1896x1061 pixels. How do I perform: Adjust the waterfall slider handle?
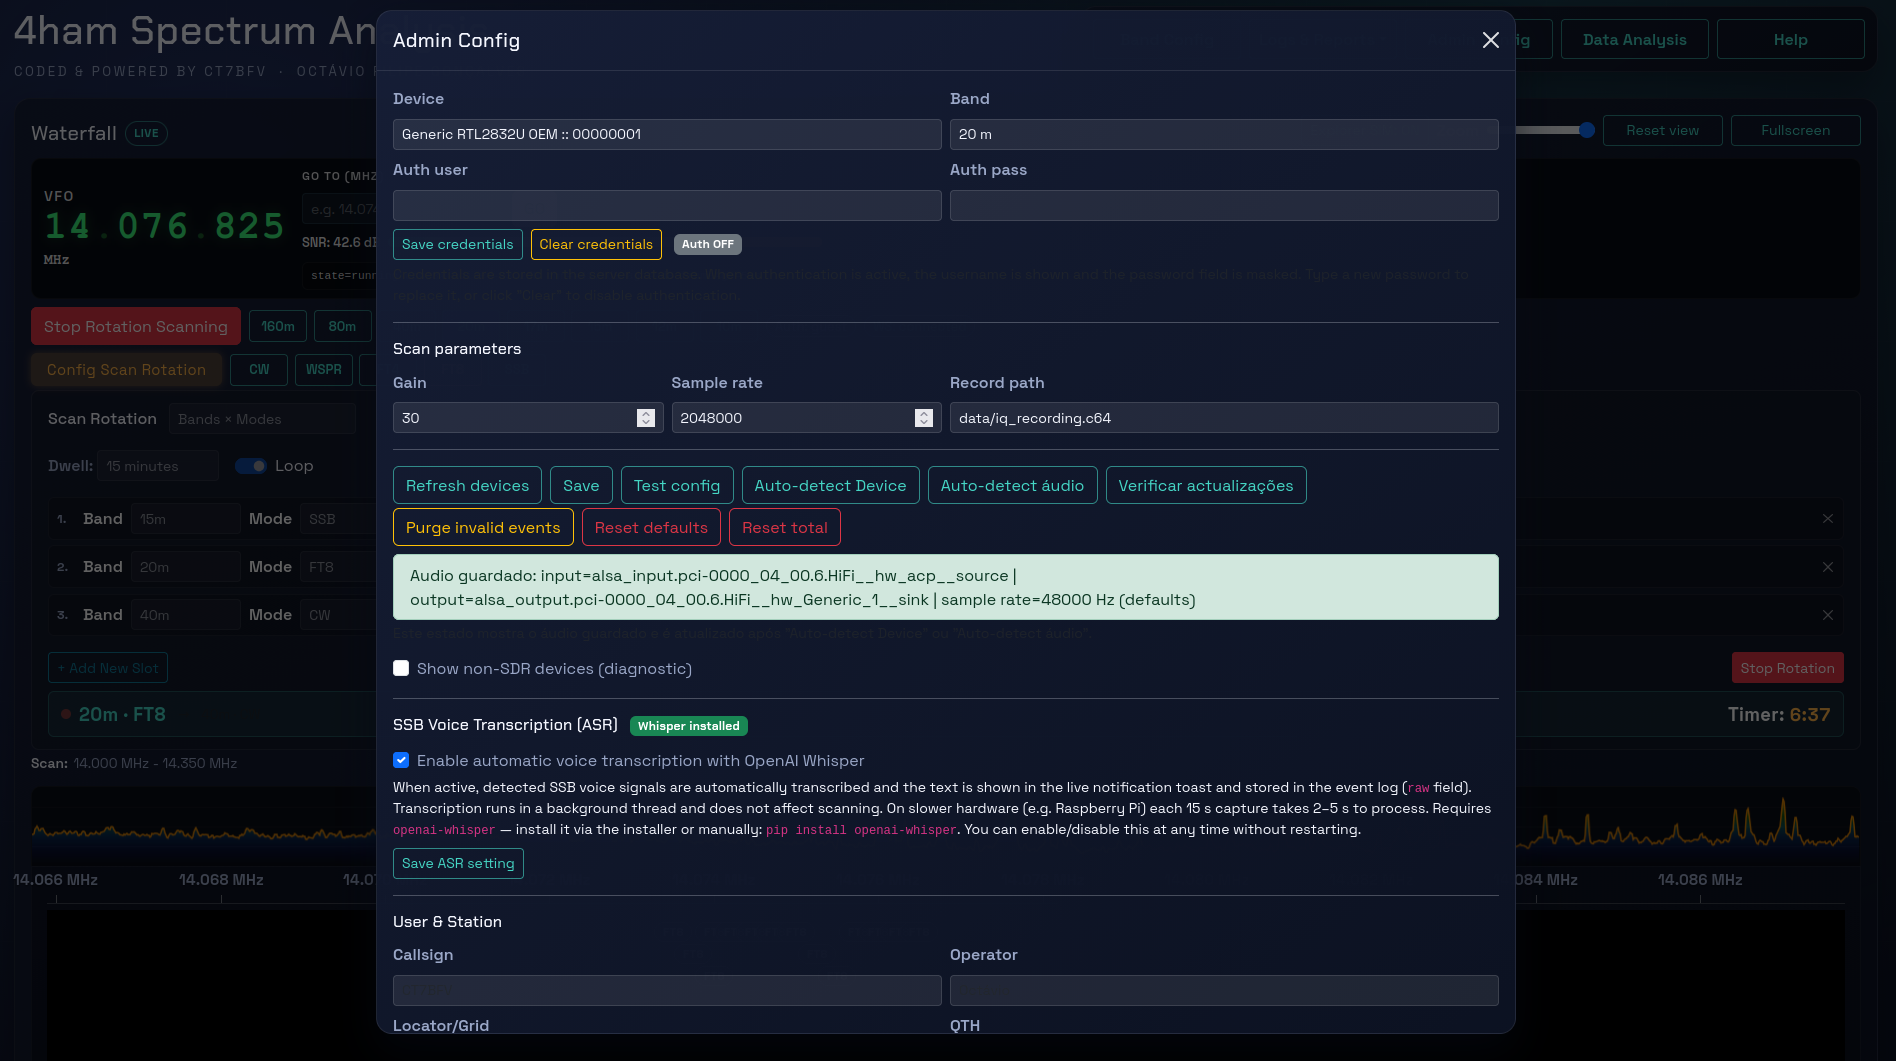point(1587,130)
